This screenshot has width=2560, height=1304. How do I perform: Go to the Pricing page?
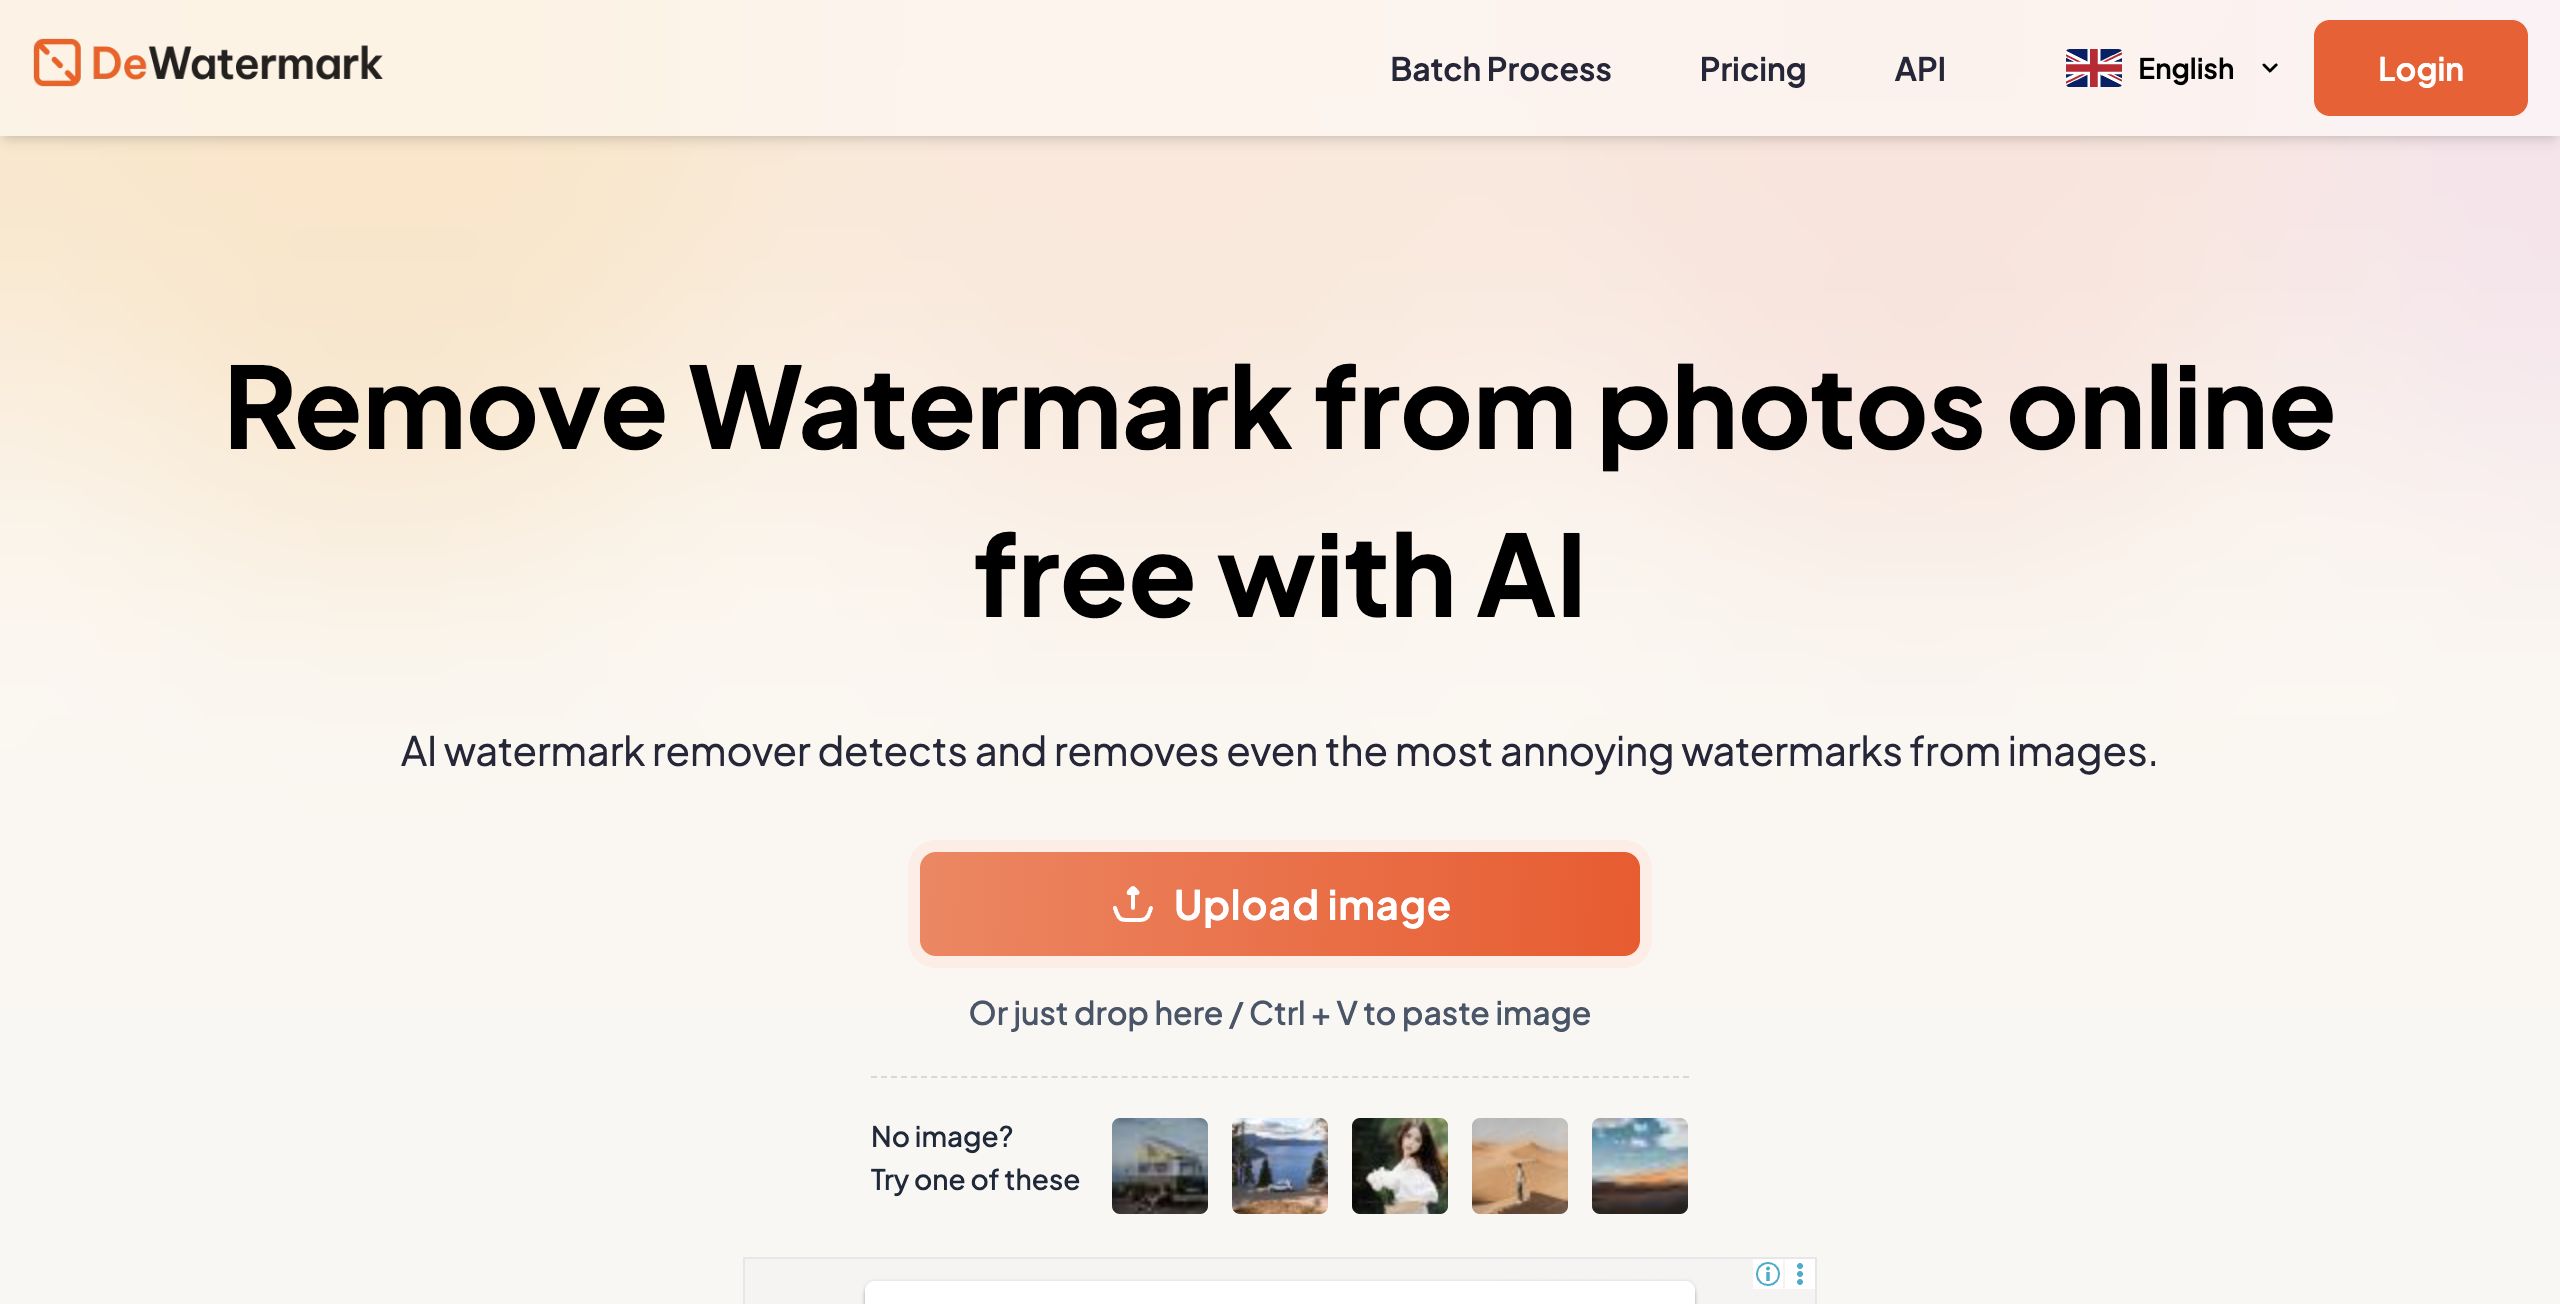[x=1752, y=69]
